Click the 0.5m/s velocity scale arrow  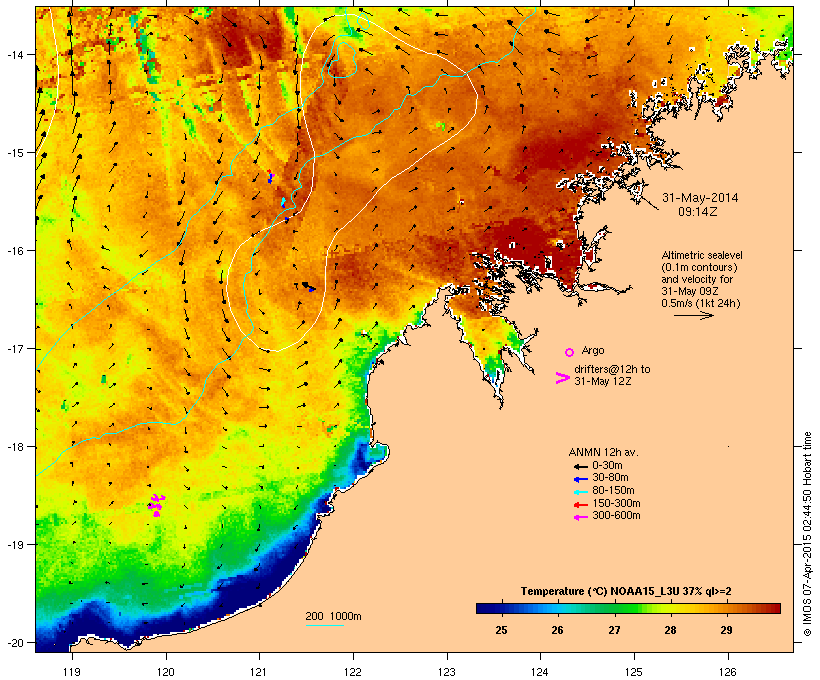click(x=693, y=315)
